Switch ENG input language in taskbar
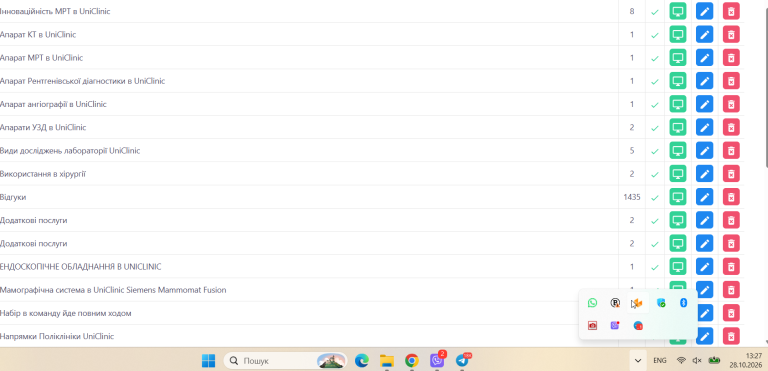Image resolution: width=768 pixels, height=371 pixels. pos(660,361)
